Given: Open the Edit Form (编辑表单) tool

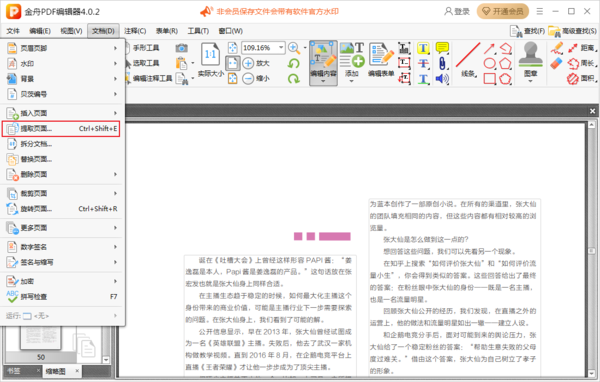Looking at the screenshot, I should coord(381,59).
